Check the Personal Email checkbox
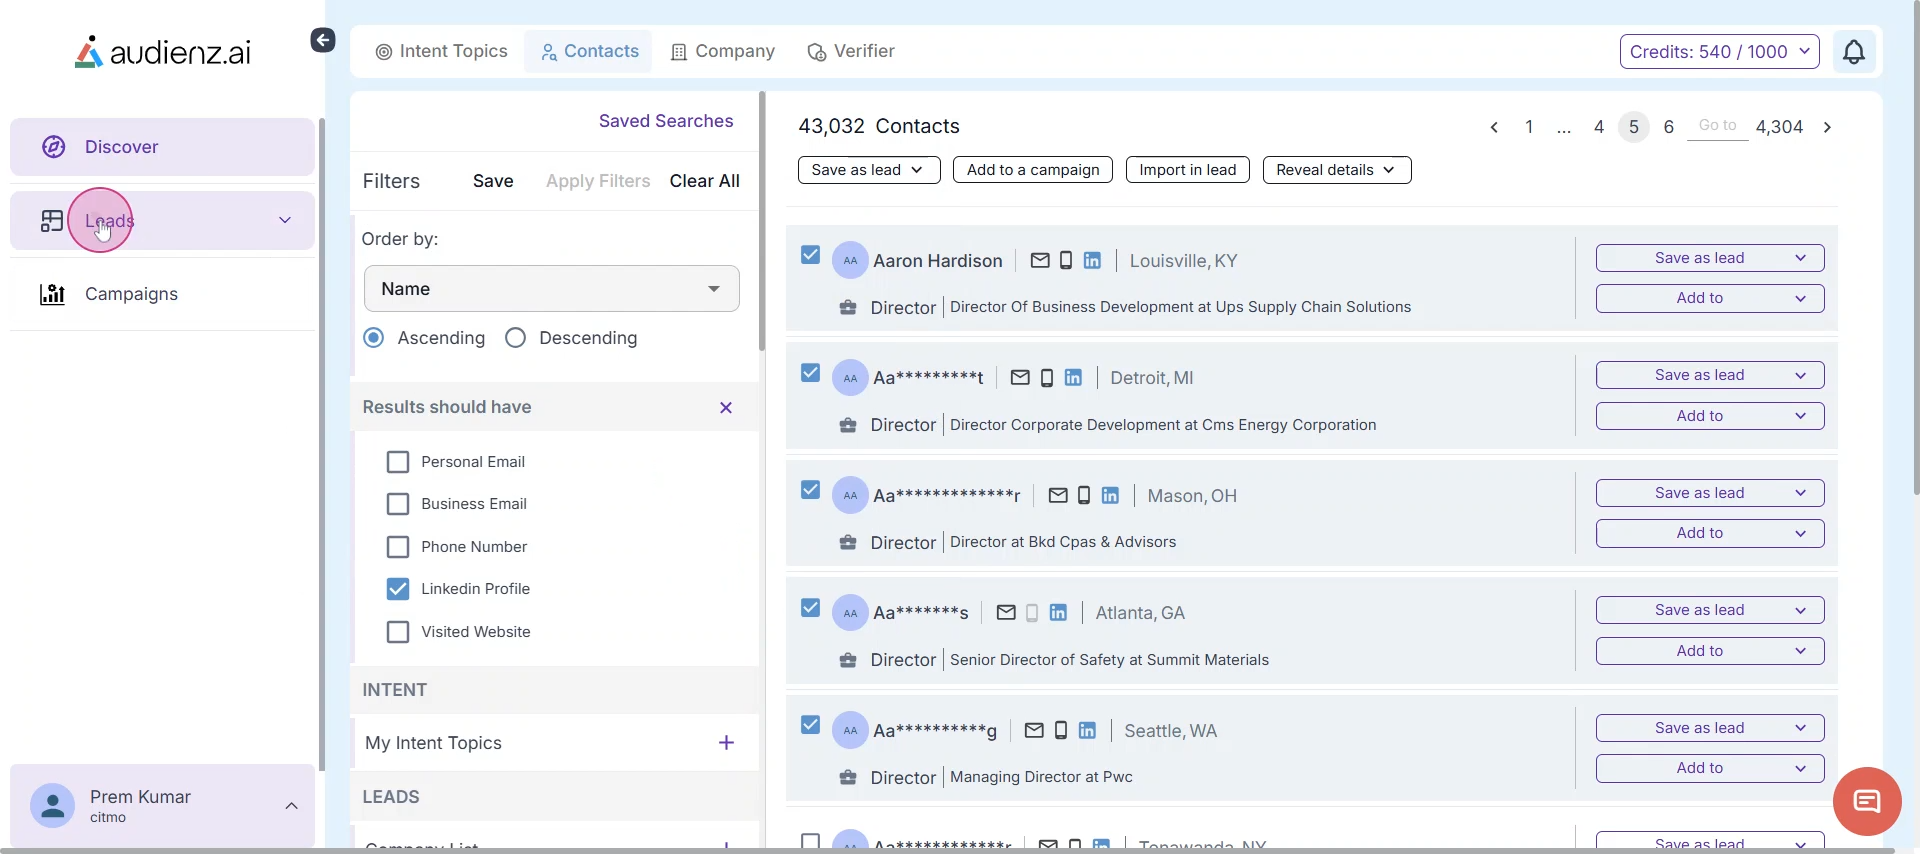Viewport: 1920px width, 854px height. tap(398, 462)
